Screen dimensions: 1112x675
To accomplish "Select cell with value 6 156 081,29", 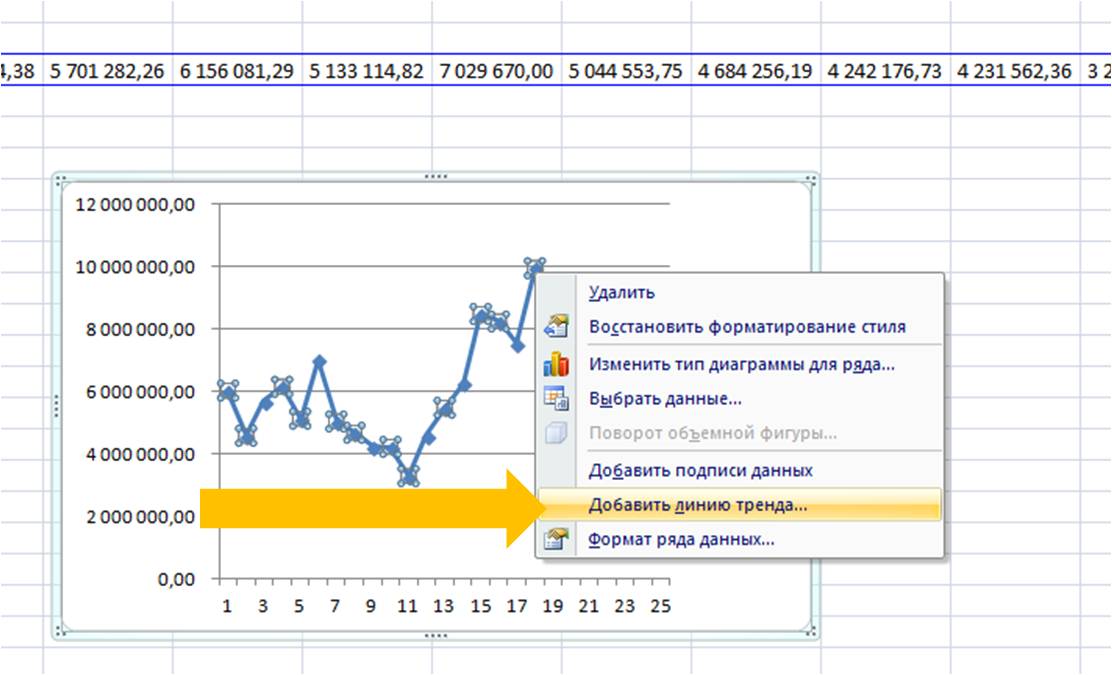I will [x=237, y=71].
